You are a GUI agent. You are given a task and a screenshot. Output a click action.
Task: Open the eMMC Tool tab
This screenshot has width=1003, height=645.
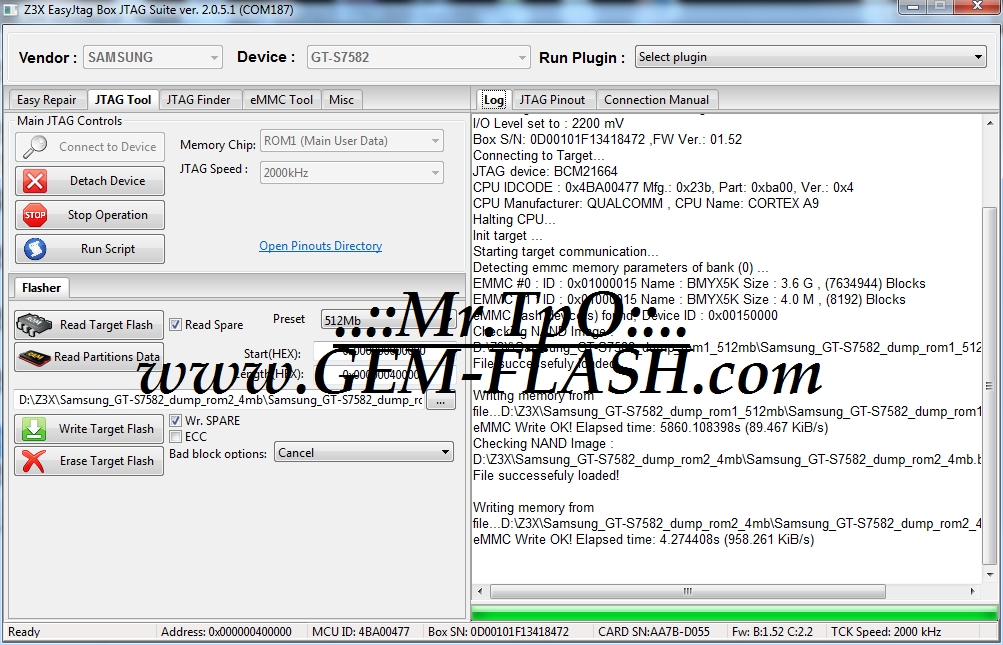point(281,100)
